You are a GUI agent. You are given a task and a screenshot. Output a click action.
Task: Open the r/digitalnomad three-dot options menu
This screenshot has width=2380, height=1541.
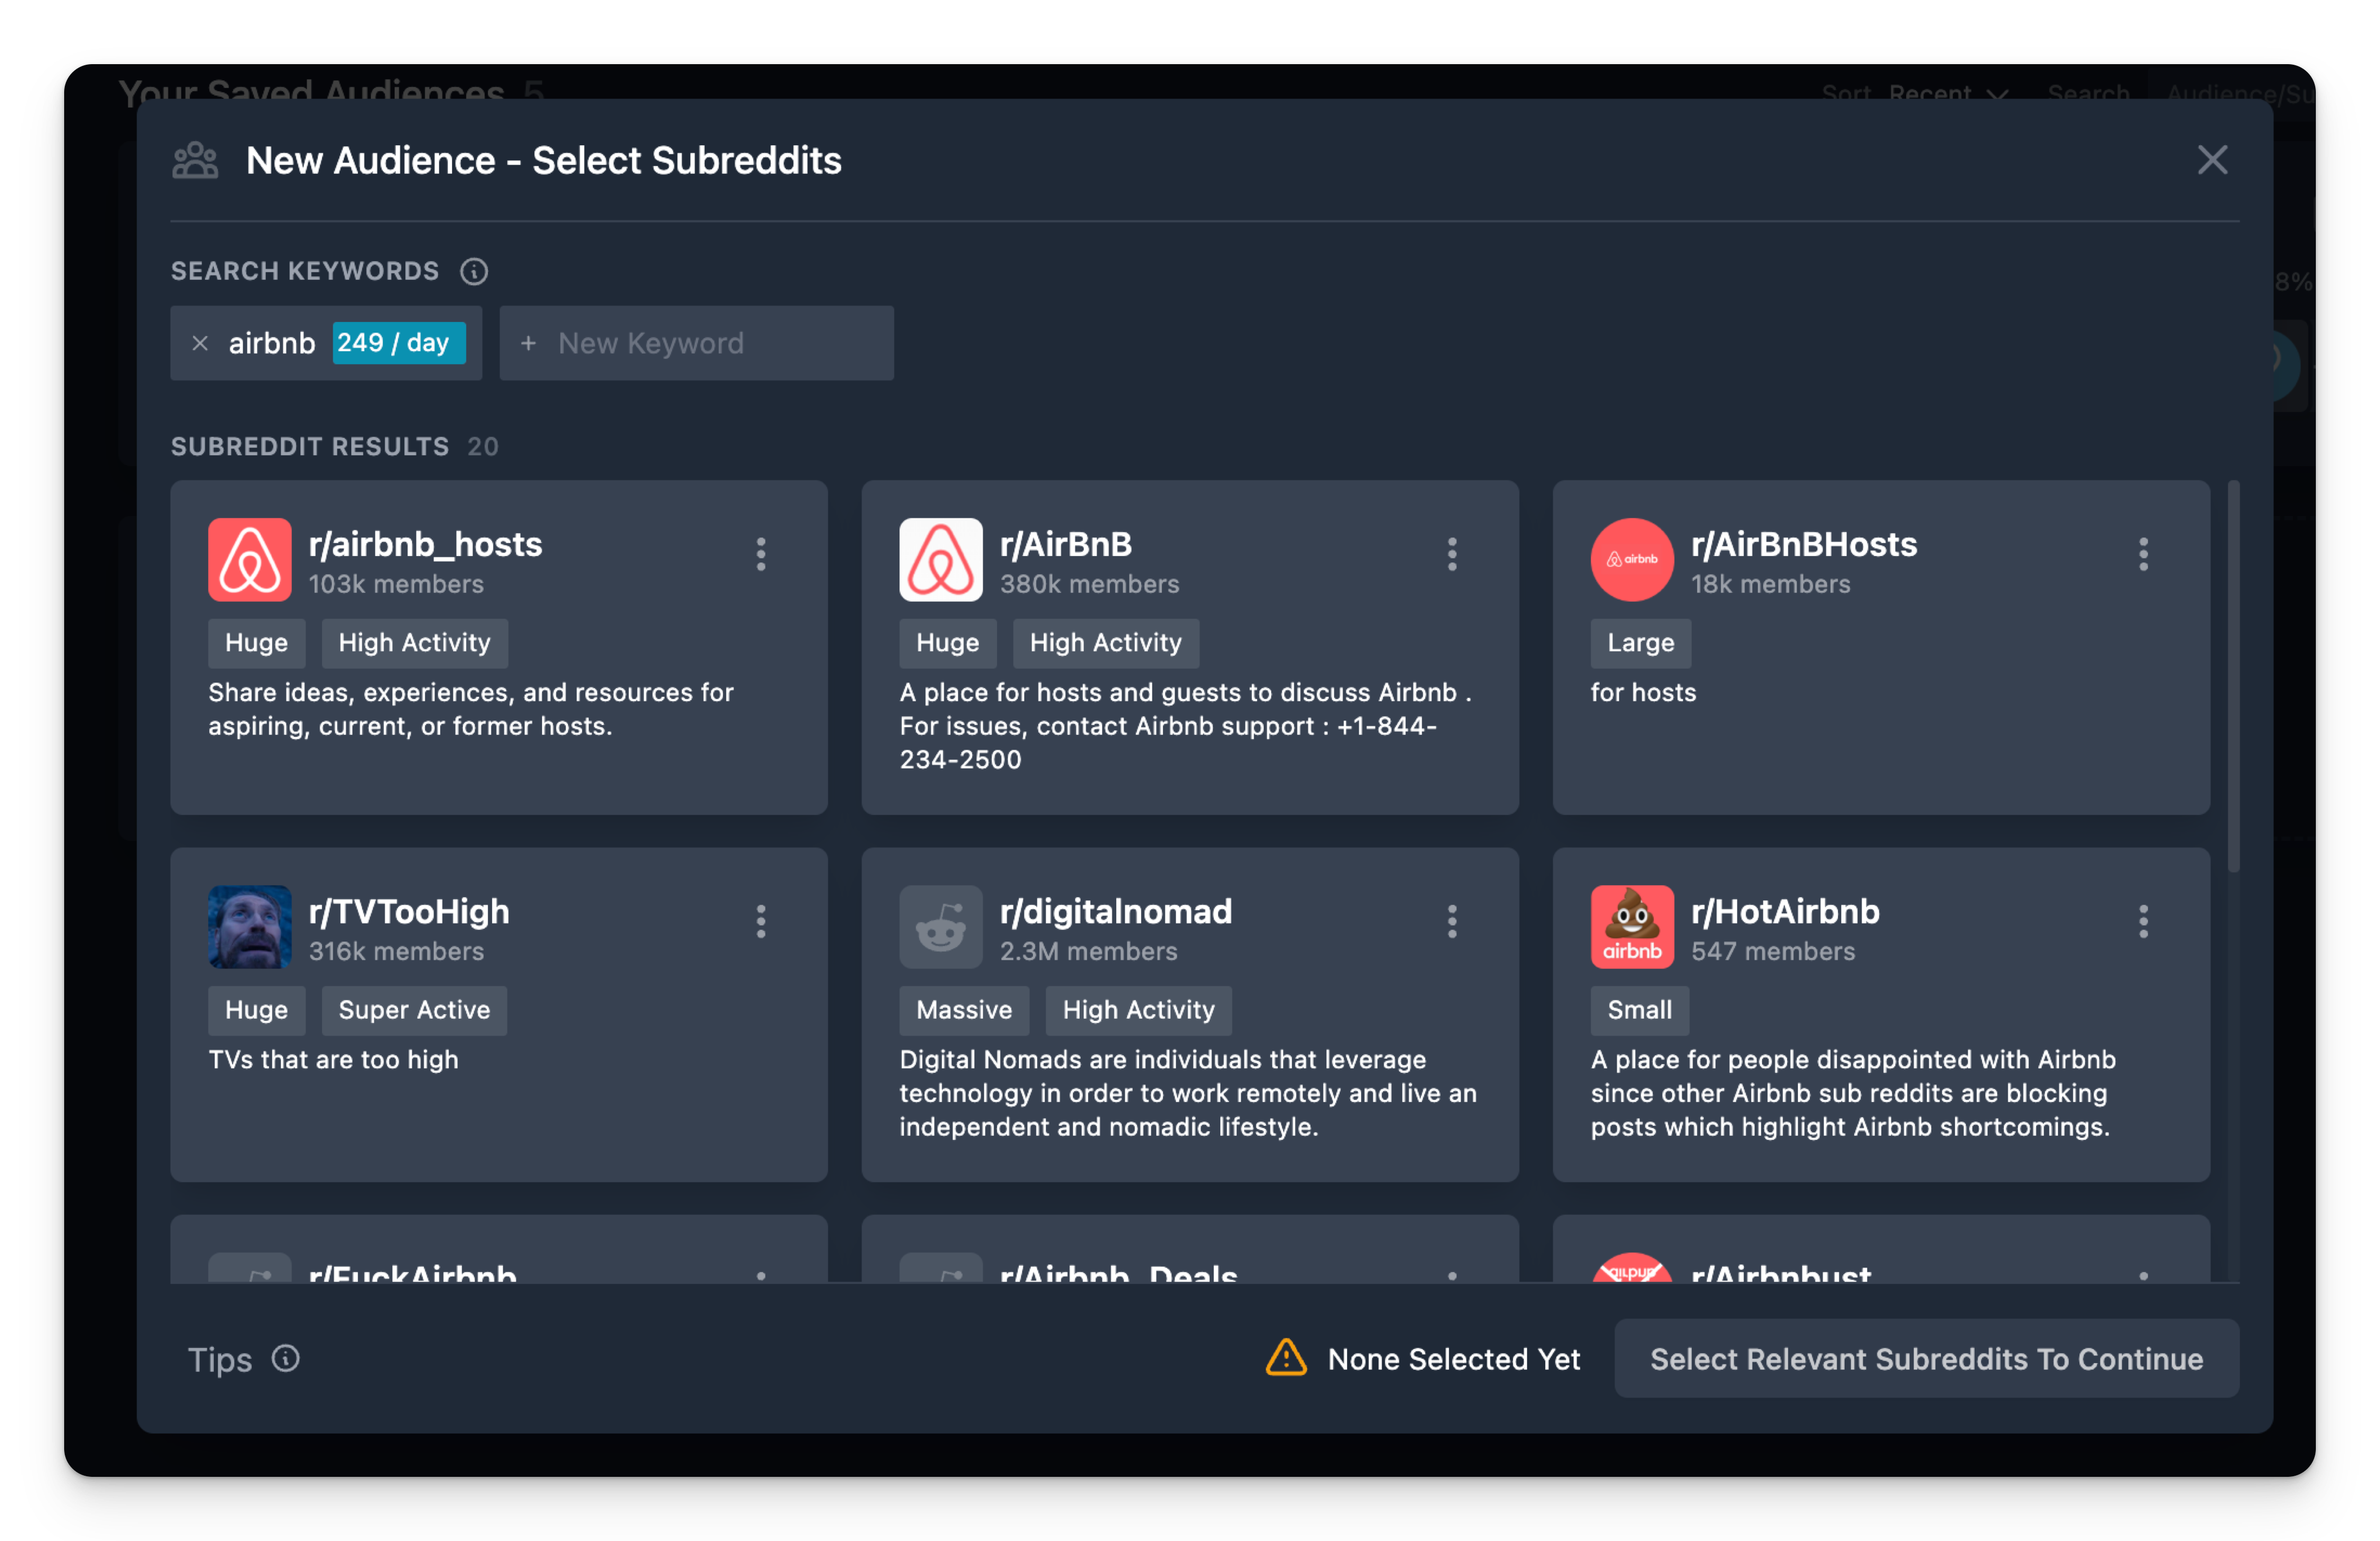point(1452,921)
